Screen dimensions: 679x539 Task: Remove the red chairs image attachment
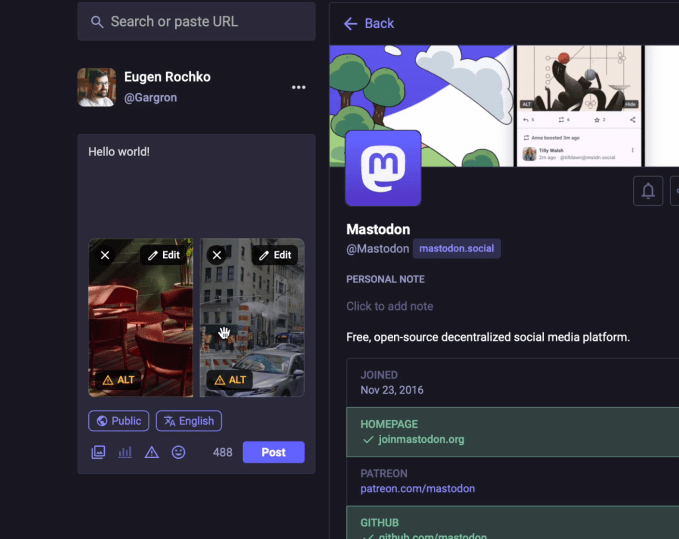tap(105, 255)
